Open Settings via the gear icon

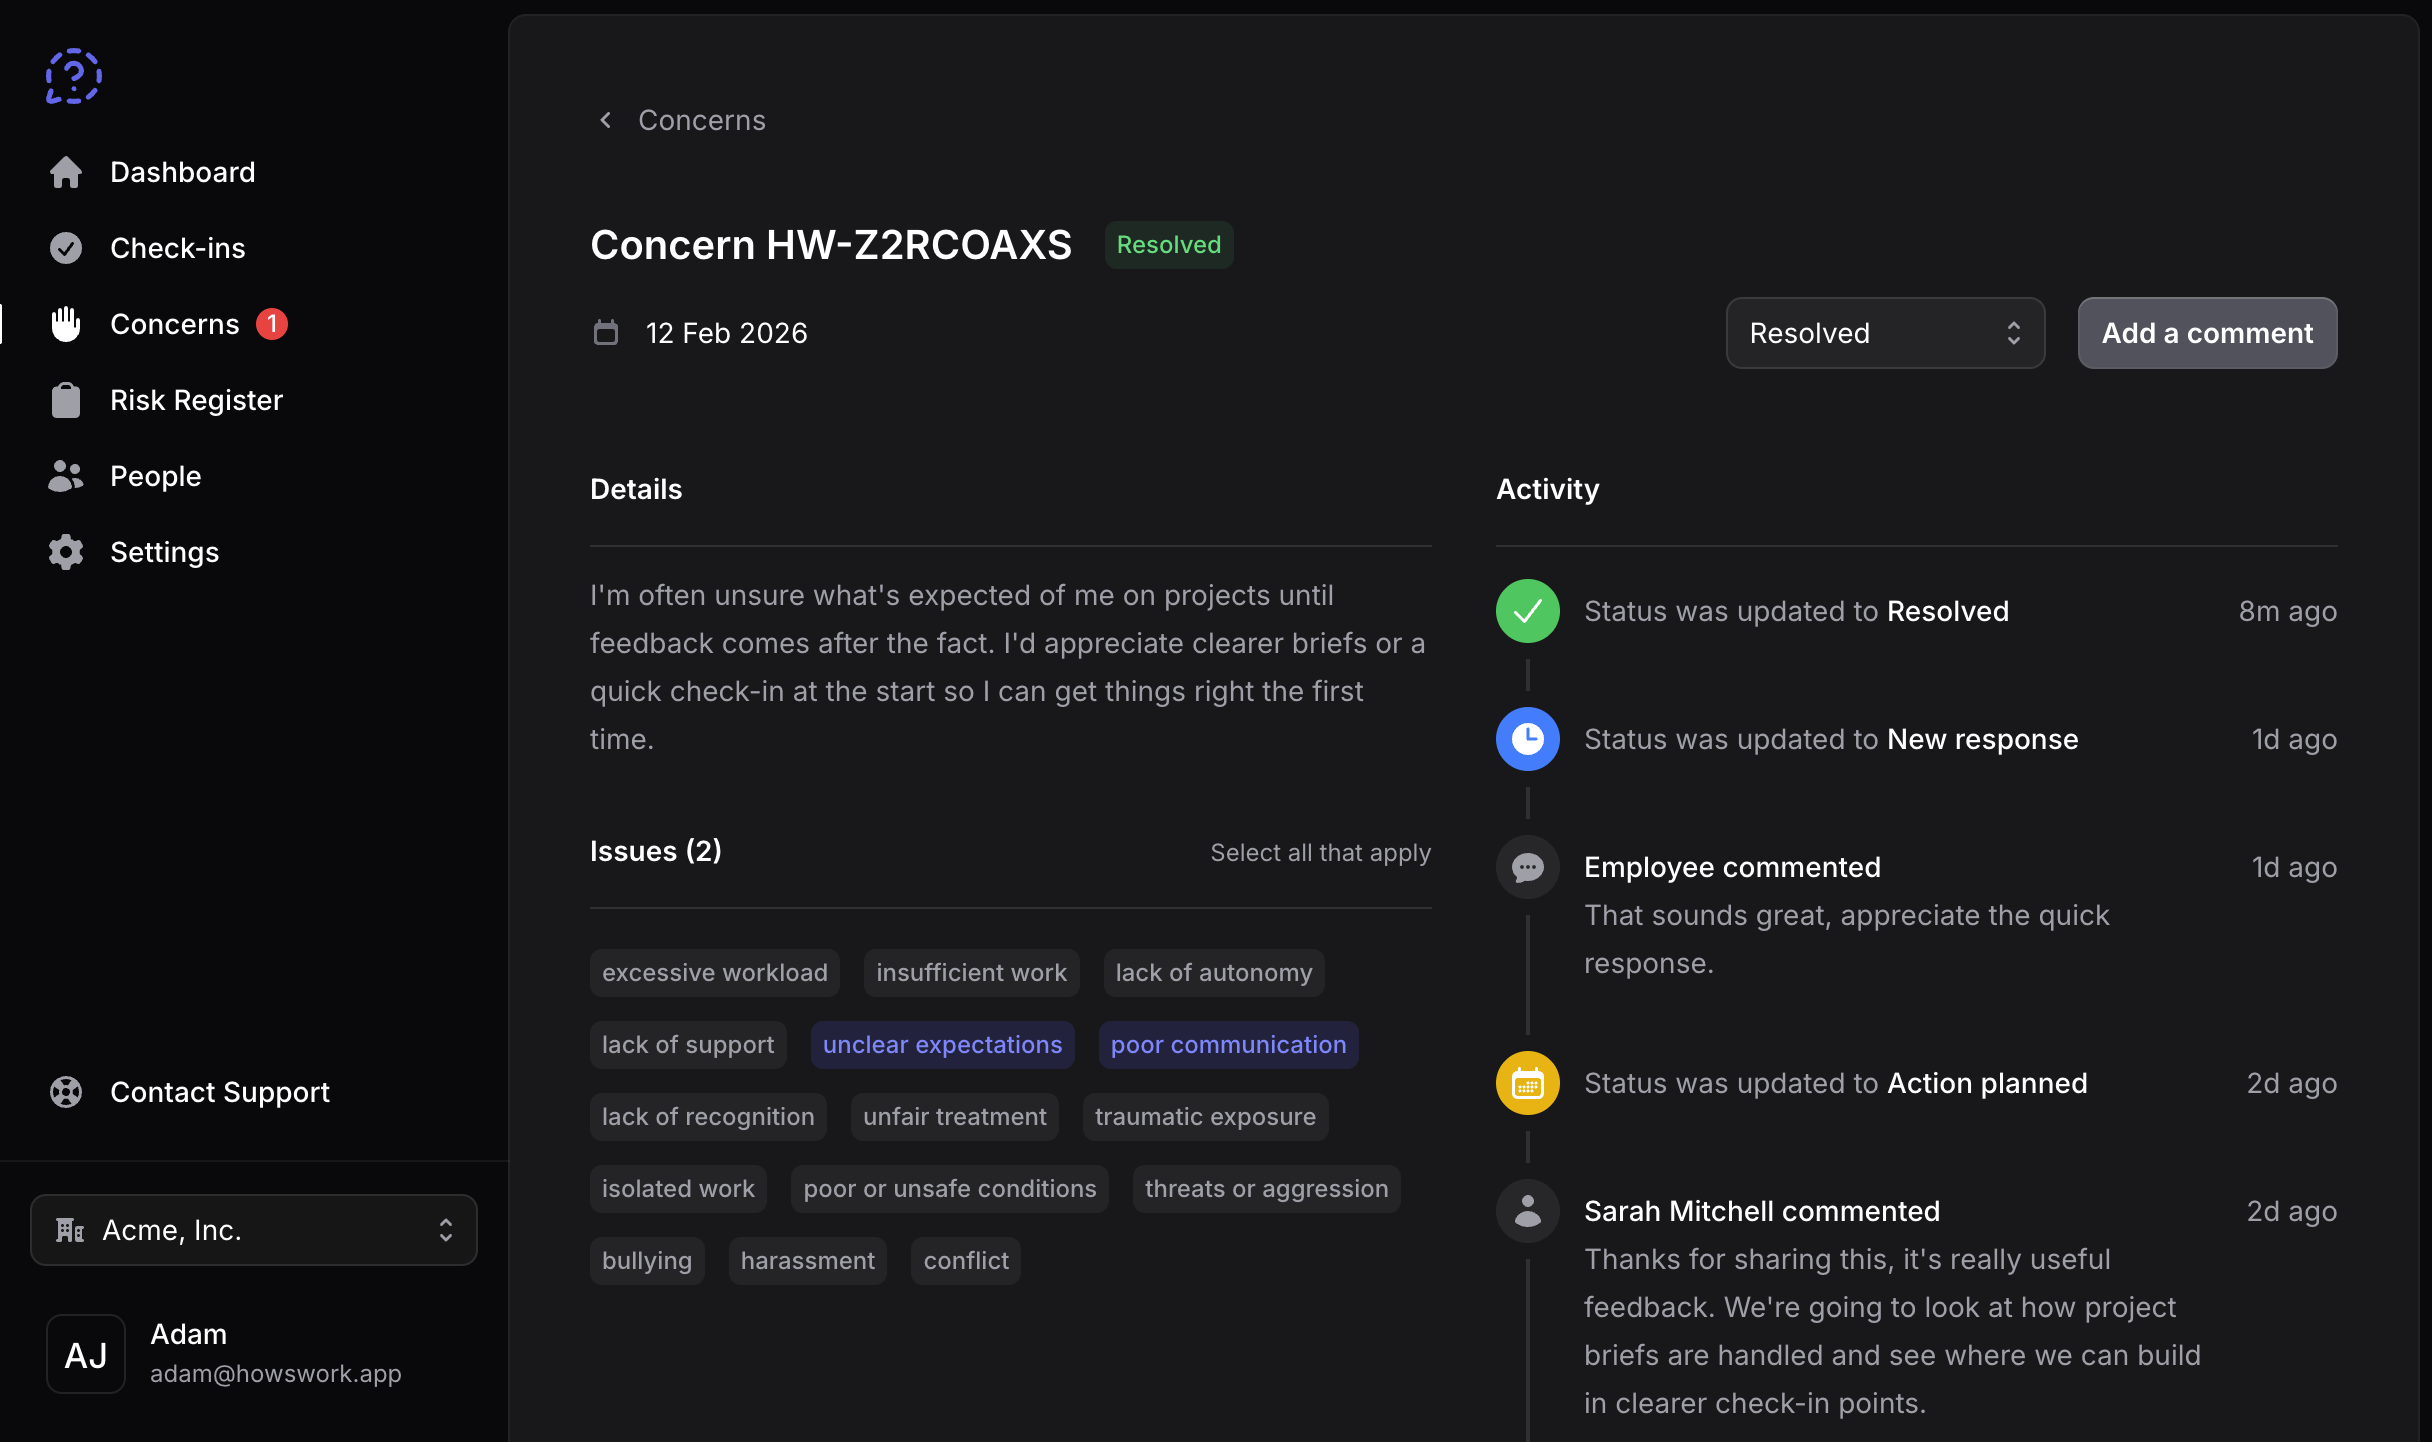(x=66, y=551)
